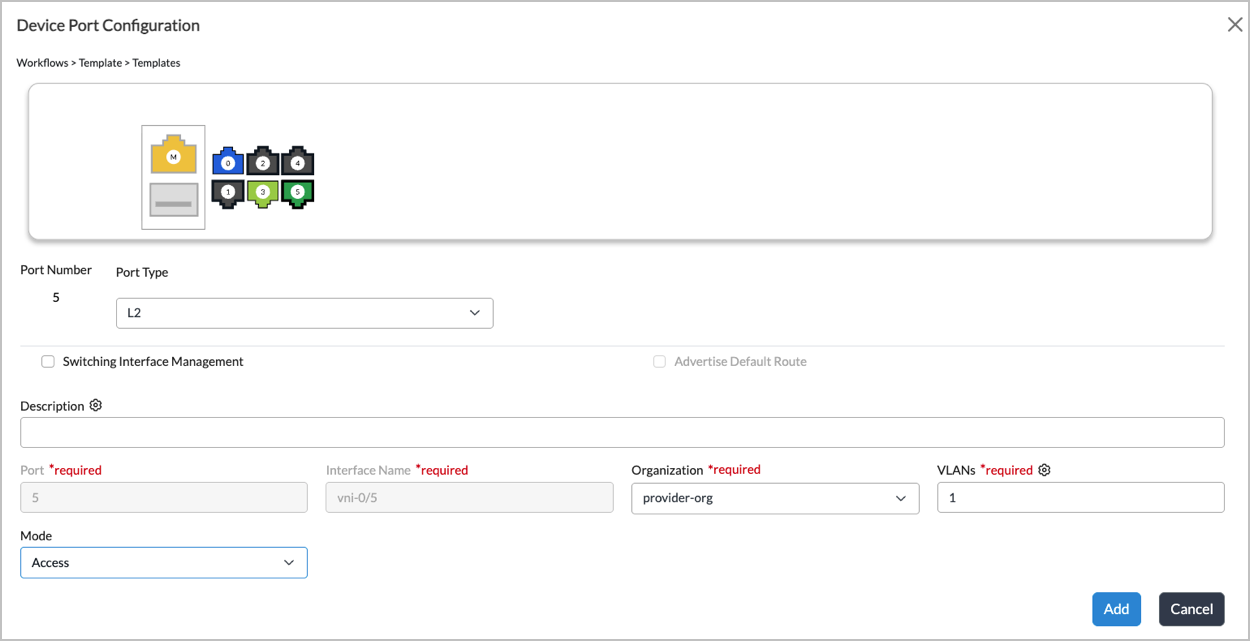Open the VLANs variable settings gear
Viewport: 1250px width, 641px height.
coord(1044,469)
